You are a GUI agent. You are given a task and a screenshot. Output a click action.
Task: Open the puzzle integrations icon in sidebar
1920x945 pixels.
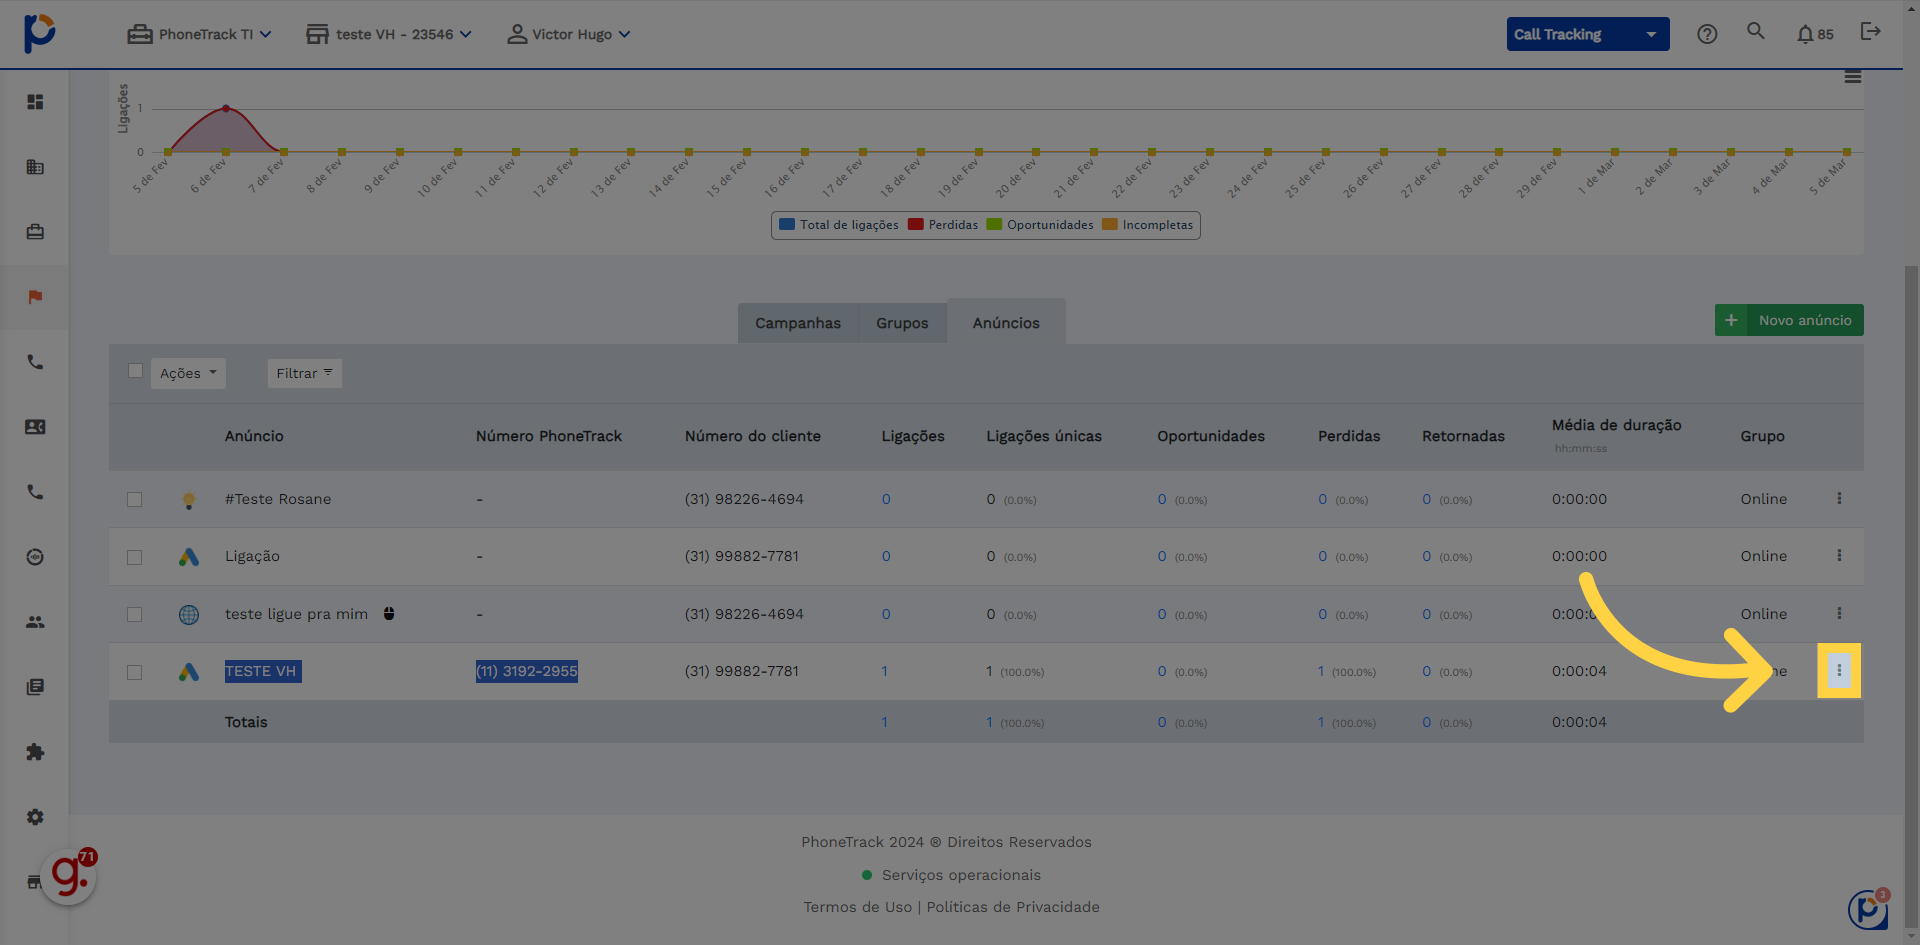pyautogui.click(x=35, y=752)
